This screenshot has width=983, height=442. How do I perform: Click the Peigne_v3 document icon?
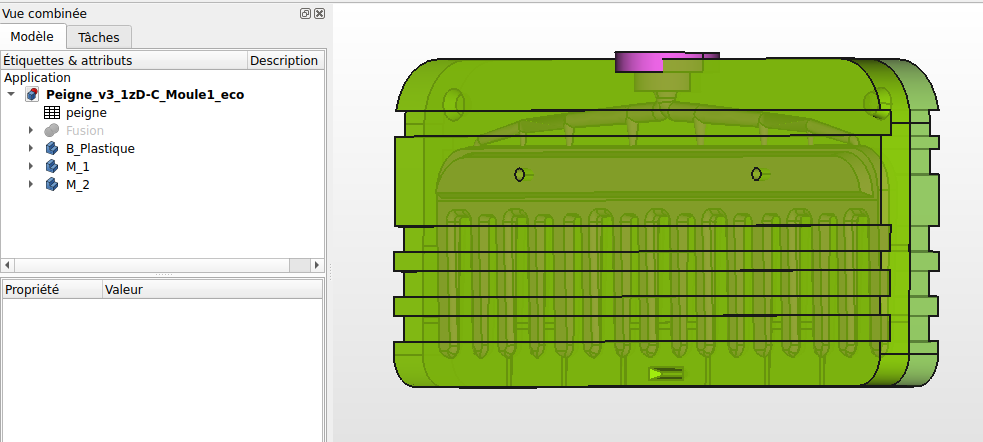click(x=33, y=95)
